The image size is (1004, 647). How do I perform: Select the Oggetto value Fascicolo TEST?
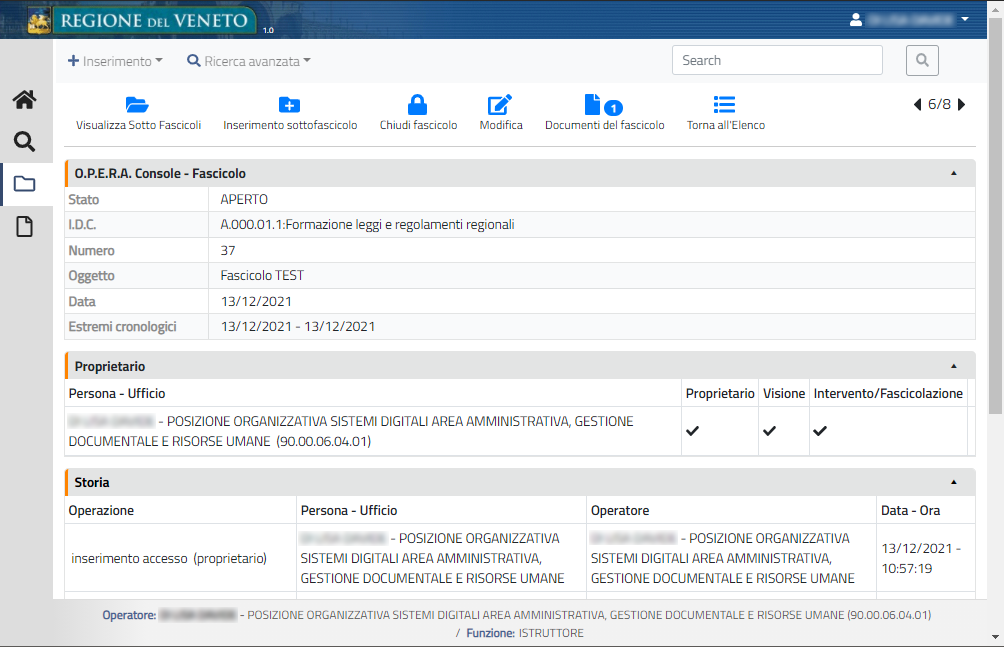point(262,275)
